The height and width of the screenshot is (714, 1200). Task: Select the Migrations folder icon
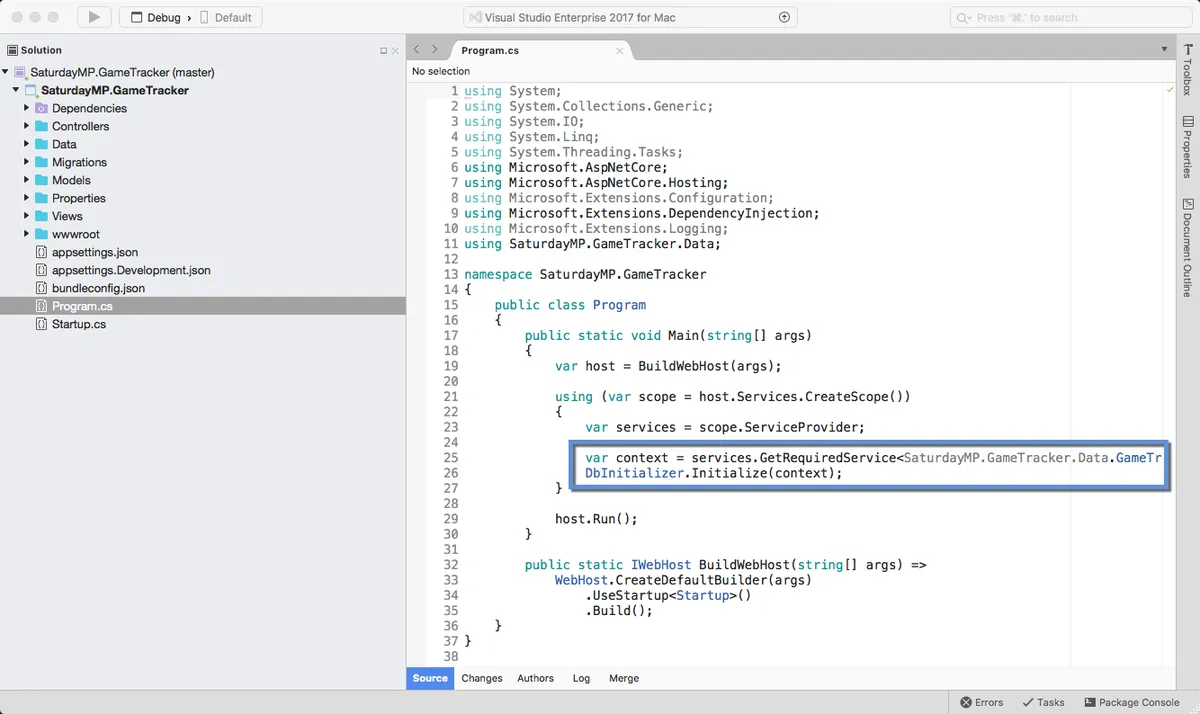pyautogui.click(x=41, y=162)
